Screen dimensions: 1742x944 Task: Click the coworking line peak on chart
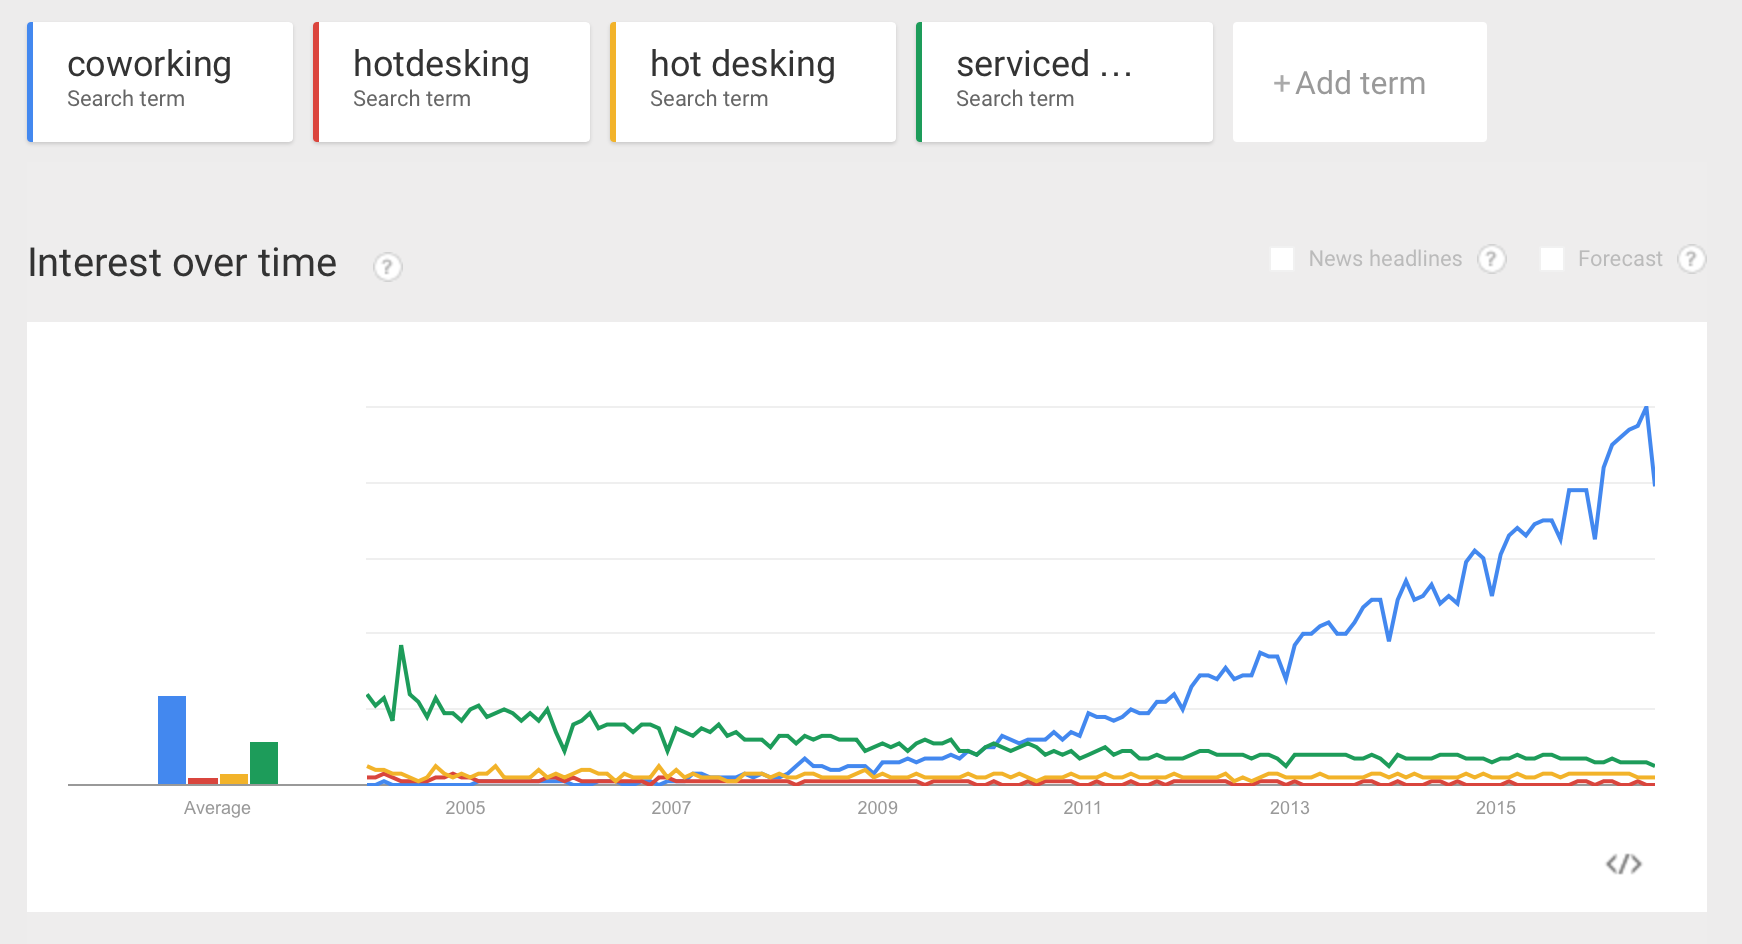(x=1646, y=408)
